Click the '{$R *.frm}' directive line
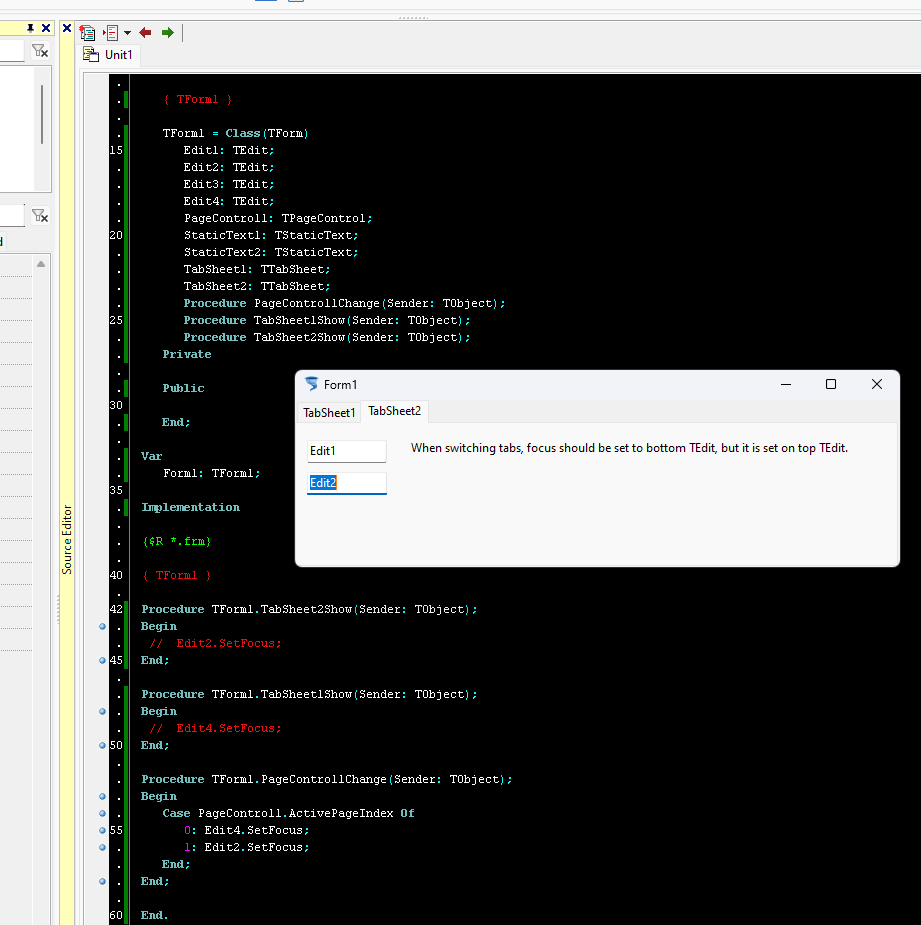This screenshot has height=925, width=921. (x=176, y=542)
